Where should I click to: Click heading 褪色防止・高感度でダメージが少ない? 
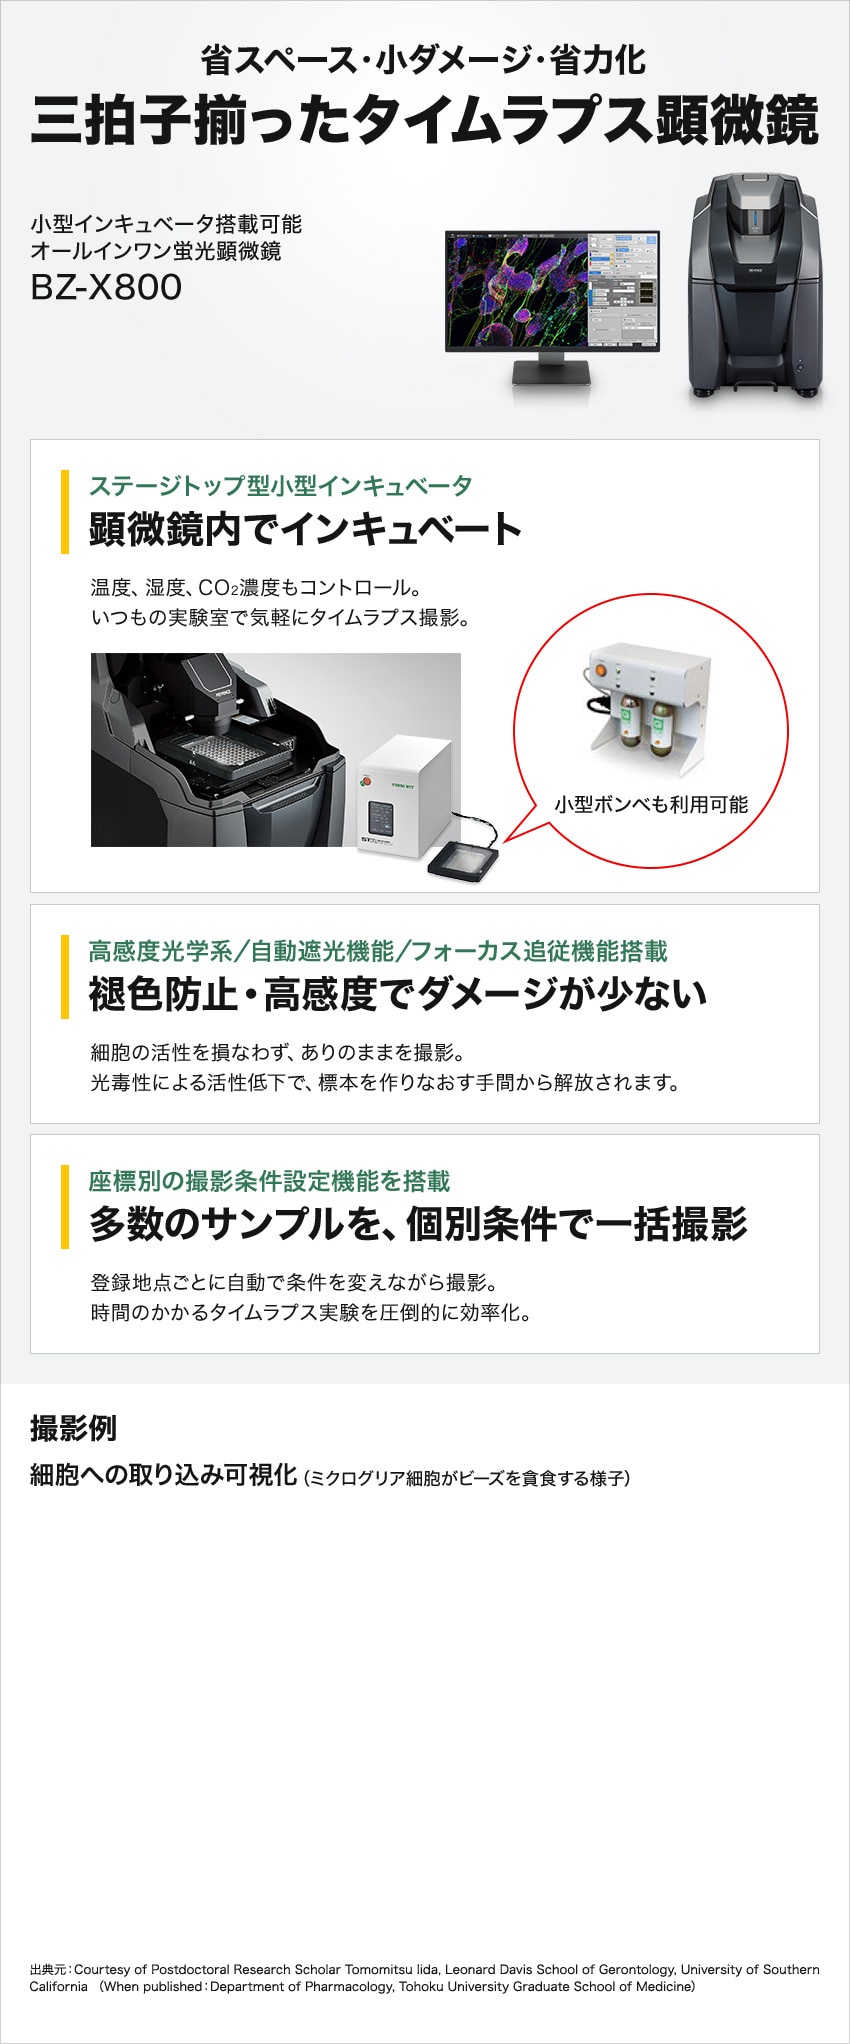click(x=398, y=994)
